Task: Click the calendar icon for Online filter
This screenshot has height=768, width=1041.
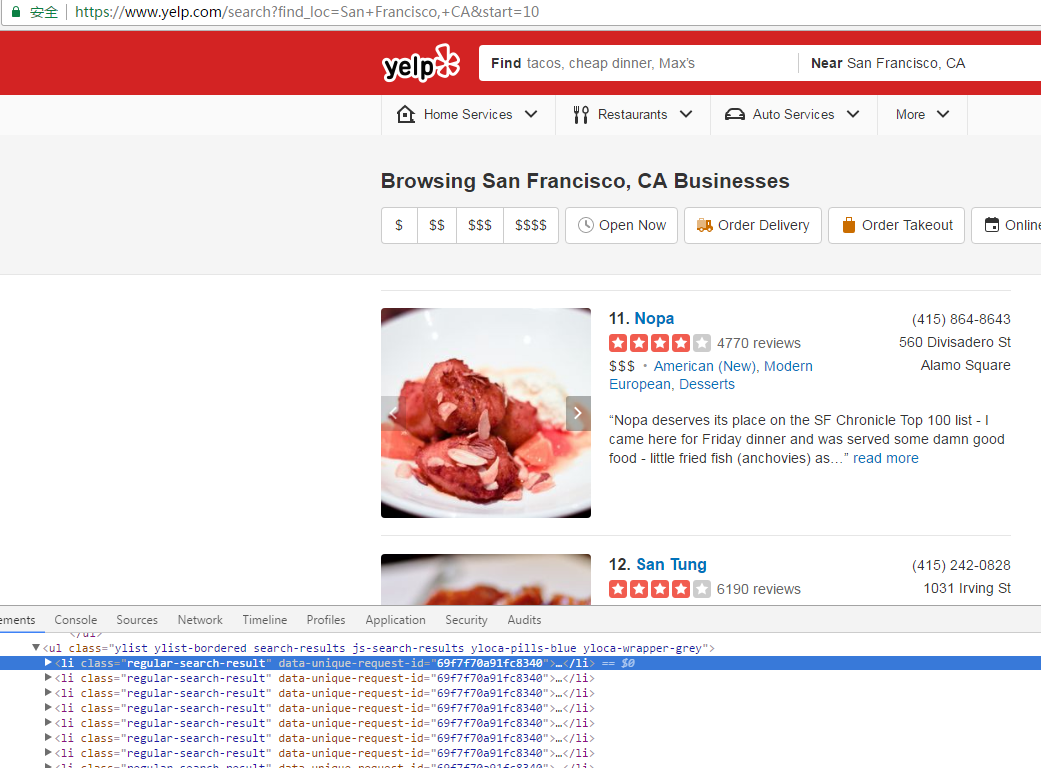Action: (x=991, y=225)
